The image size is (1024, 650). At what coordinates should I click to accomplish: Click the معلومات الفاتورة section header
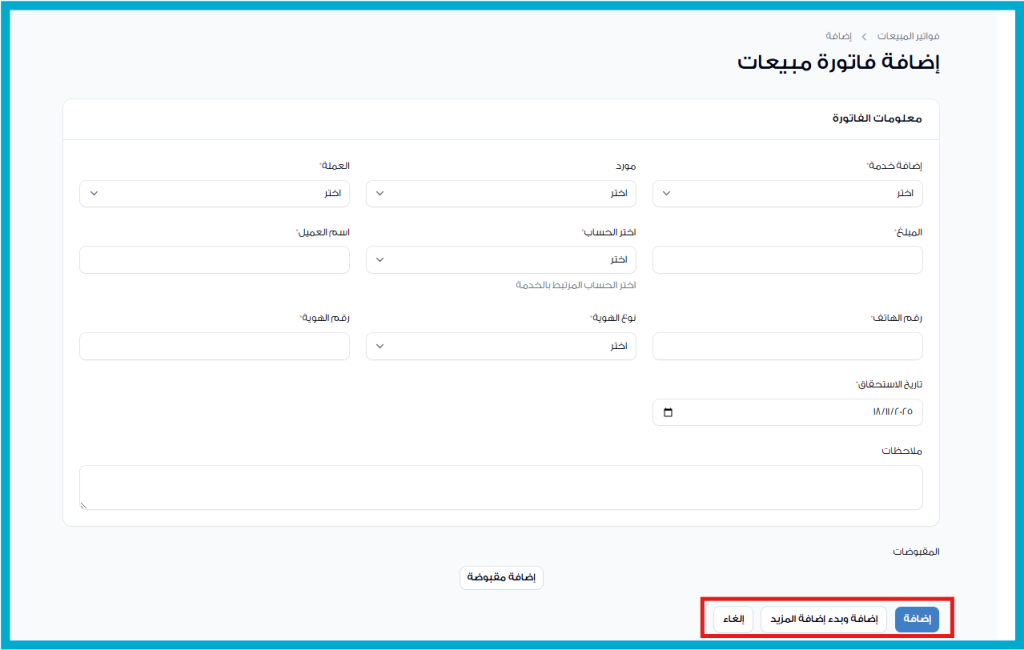point(877,119)
